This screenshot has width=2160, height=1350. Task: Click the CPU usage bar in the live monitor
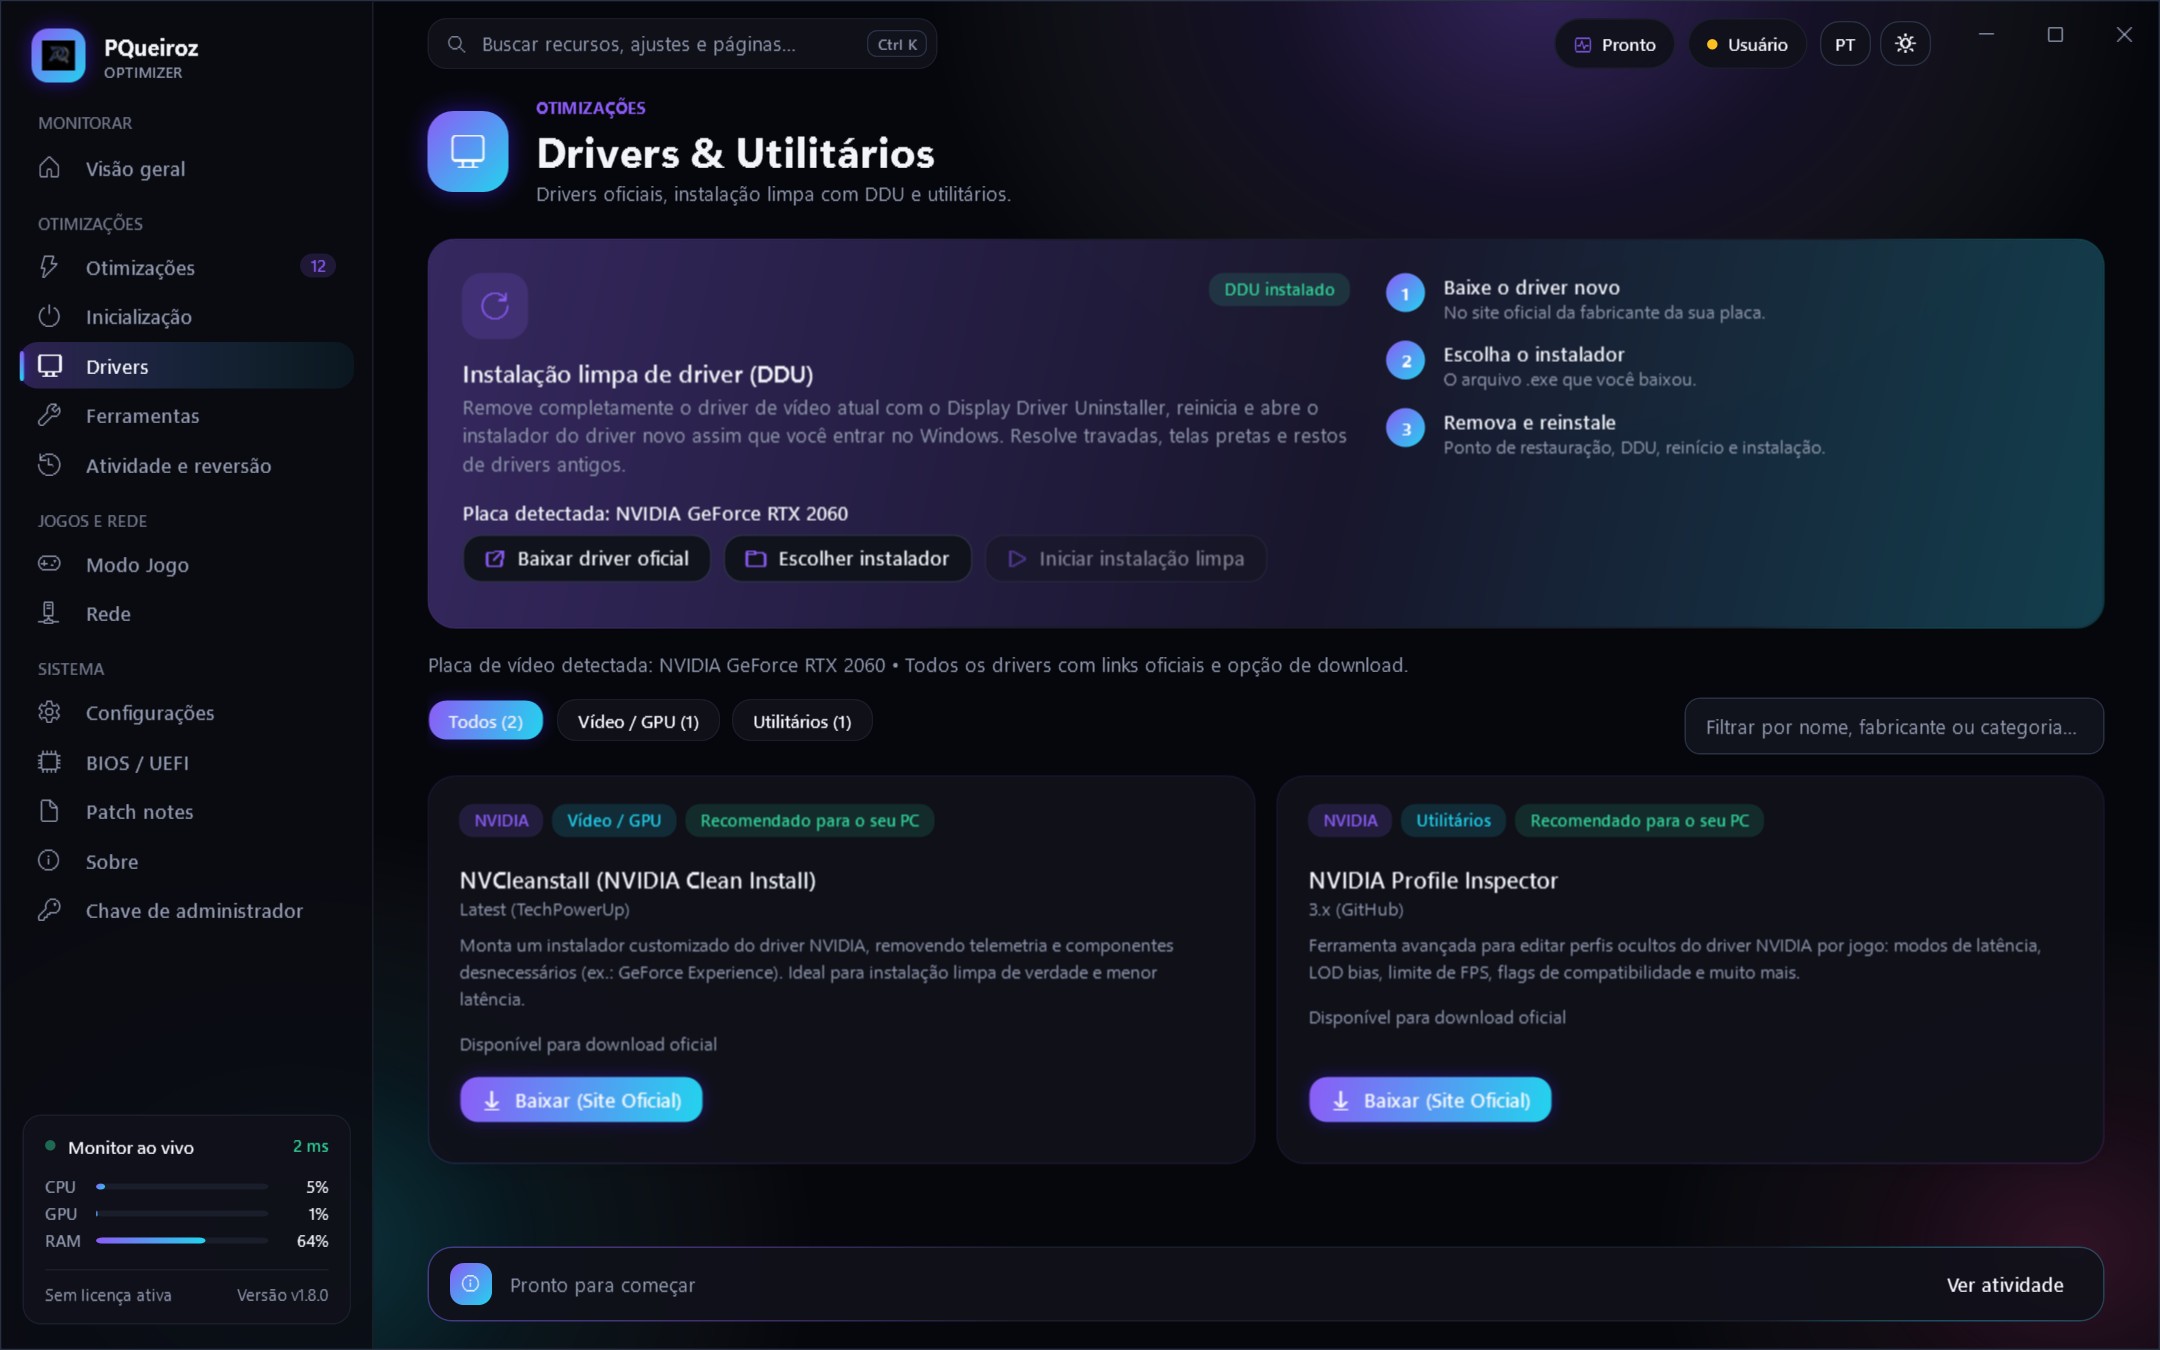pos(182,1186)
